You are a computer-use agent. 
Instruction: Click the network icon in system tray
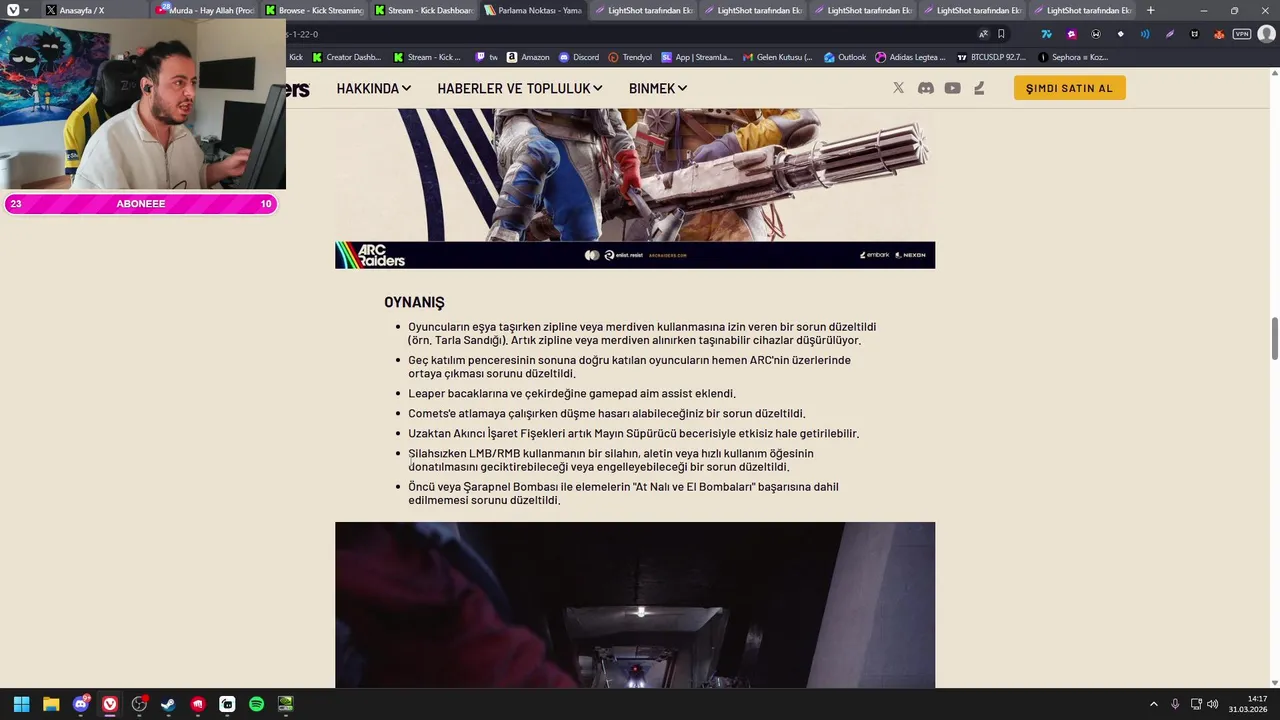1196,704
